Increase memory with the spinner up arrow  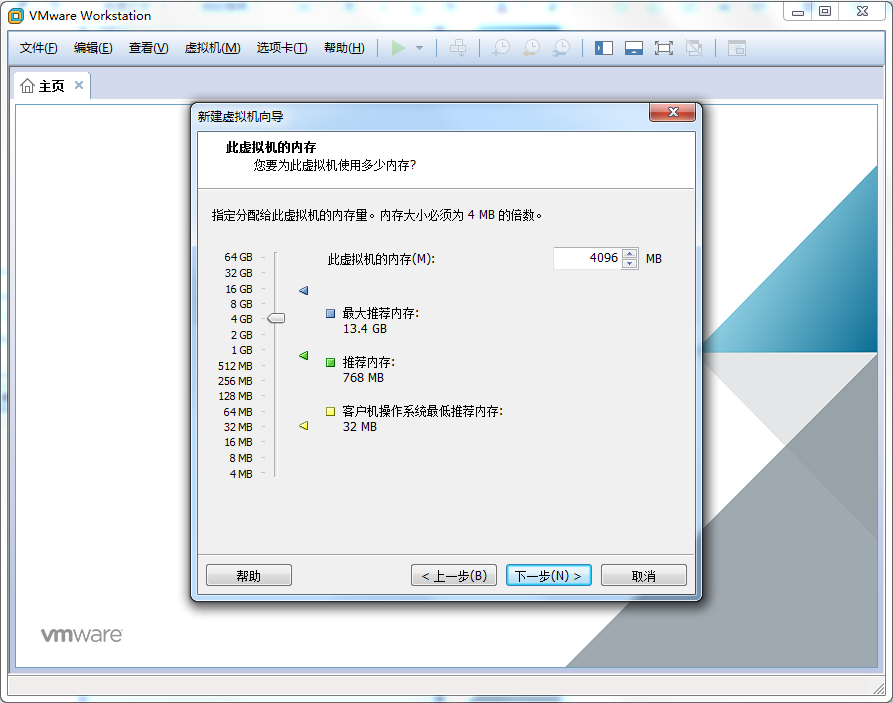[630, 253]
